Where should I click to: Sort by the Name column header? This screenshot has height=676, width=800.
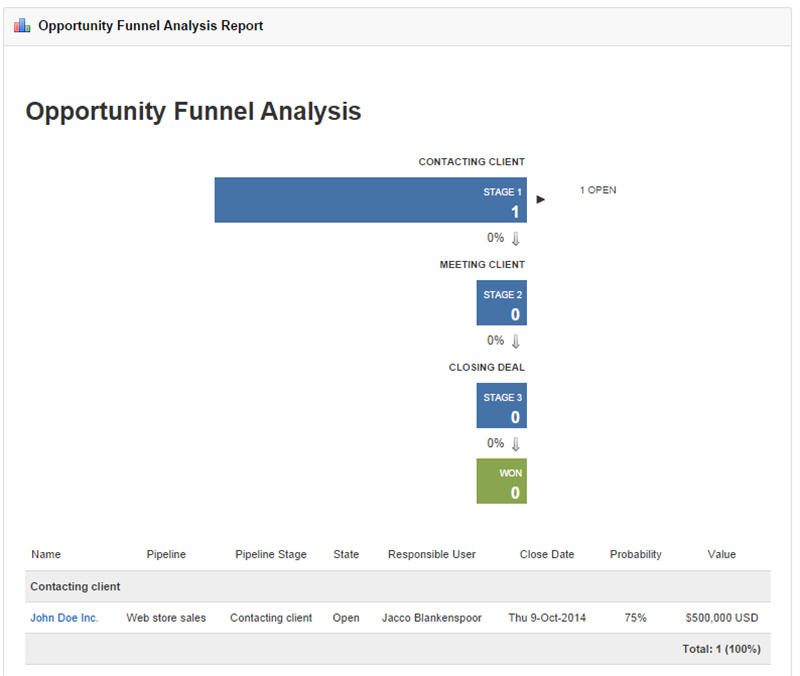(x=46, y=554)
